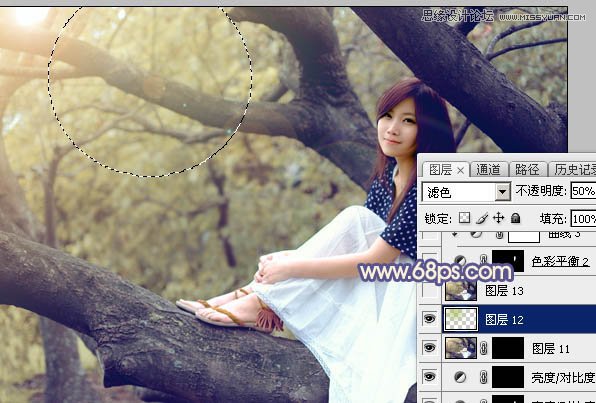Show the 图层 13 layer visibility box
This screenshot has width=596, height=403.
click(430, 290)
